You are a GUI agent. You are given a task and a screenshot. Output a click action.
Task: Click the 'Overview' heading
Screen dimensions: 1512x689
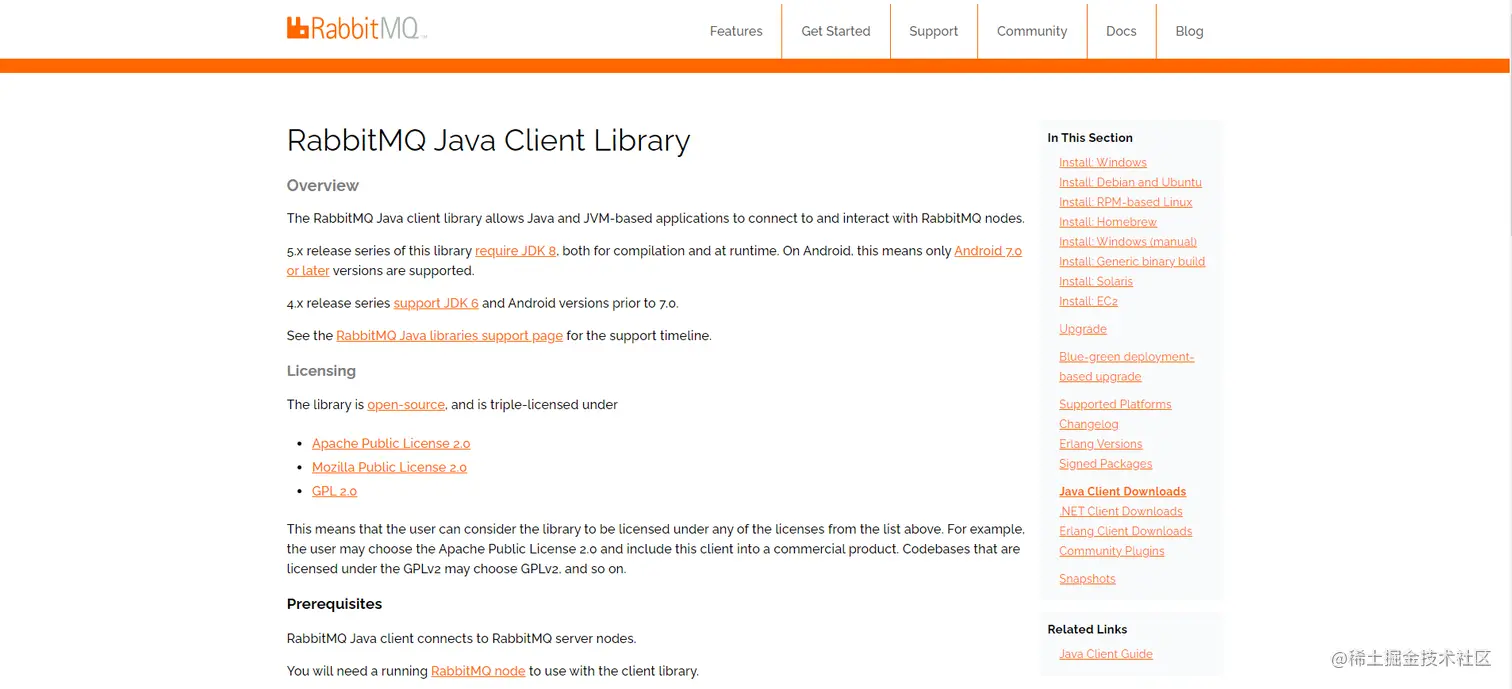(322, 186)
